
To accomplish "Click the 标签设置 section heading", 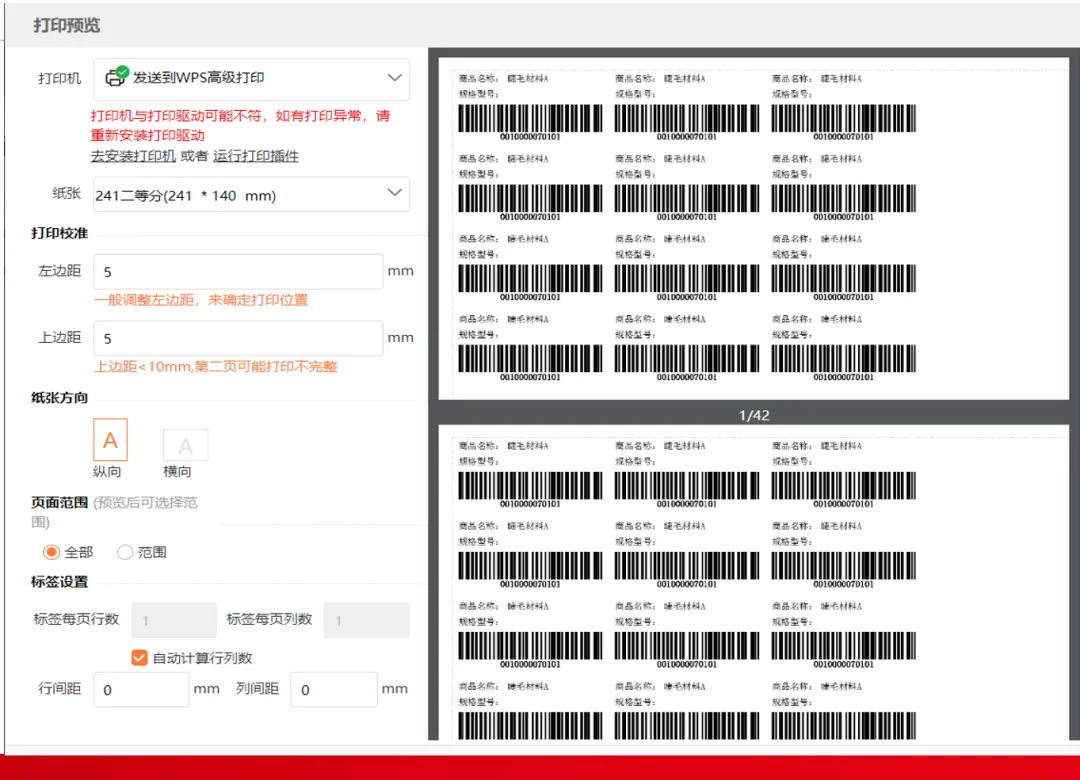I will [59, 582].
